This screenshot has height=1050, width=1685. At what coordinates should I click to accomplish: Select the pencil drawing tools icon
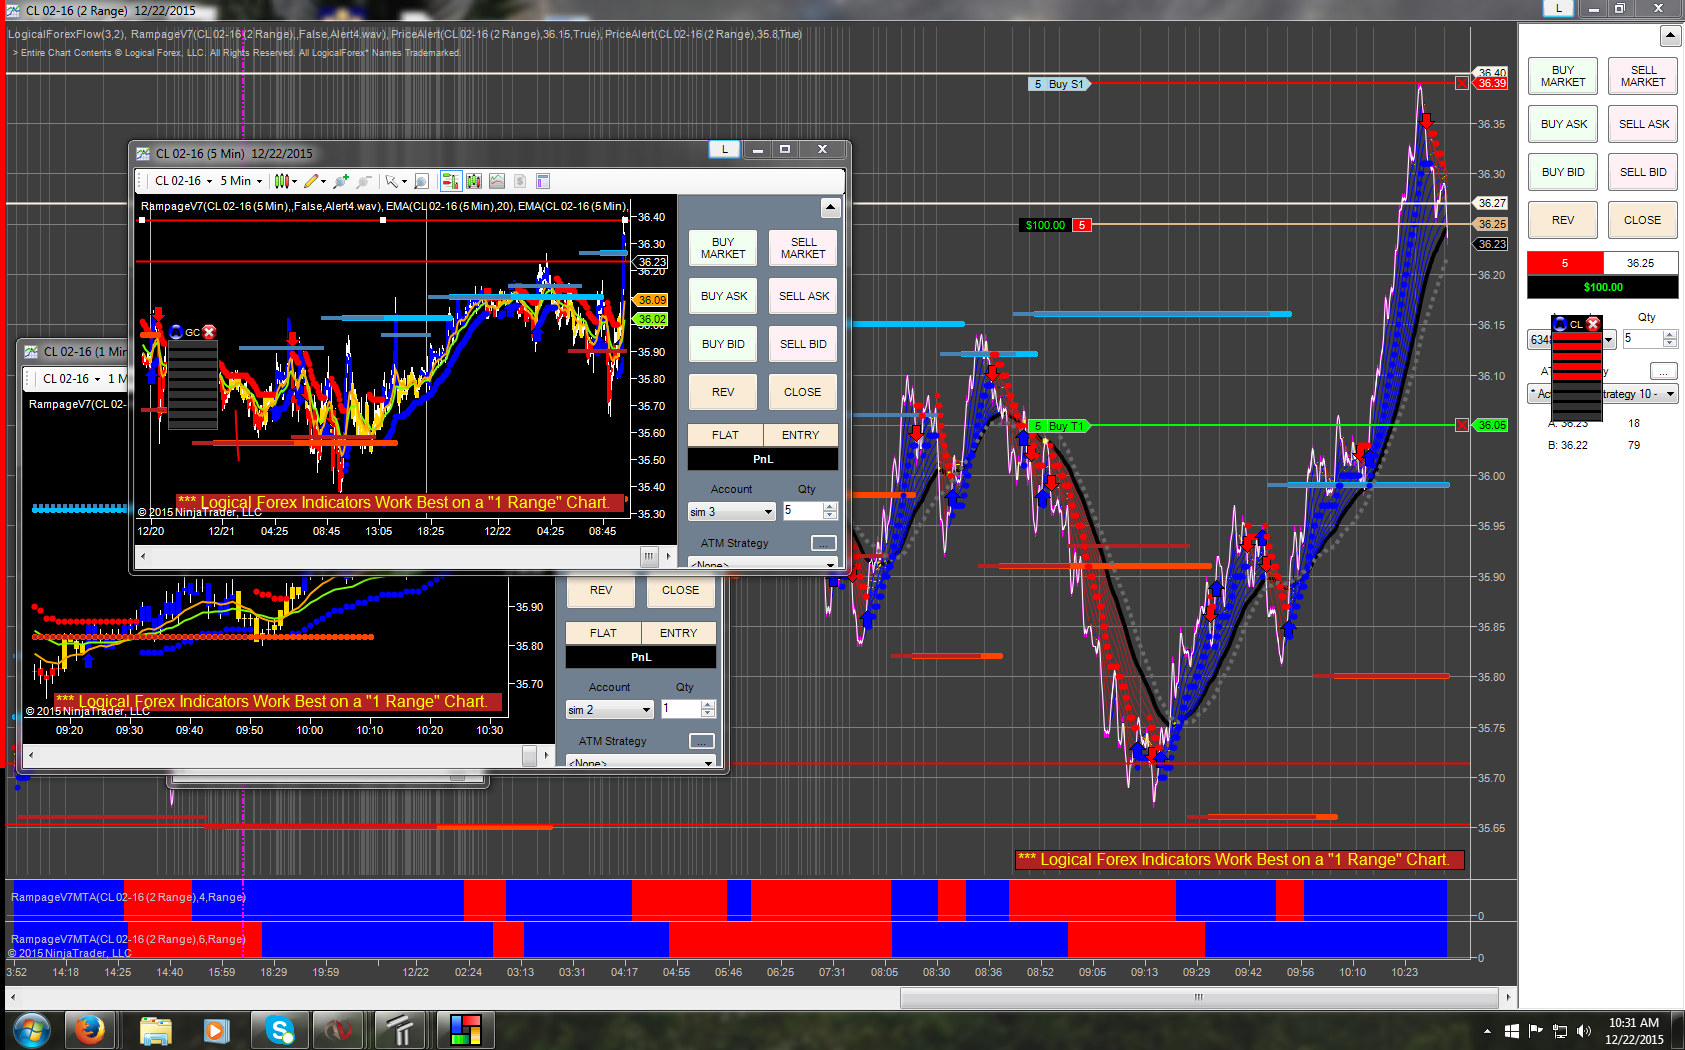(x=312, y=181)
